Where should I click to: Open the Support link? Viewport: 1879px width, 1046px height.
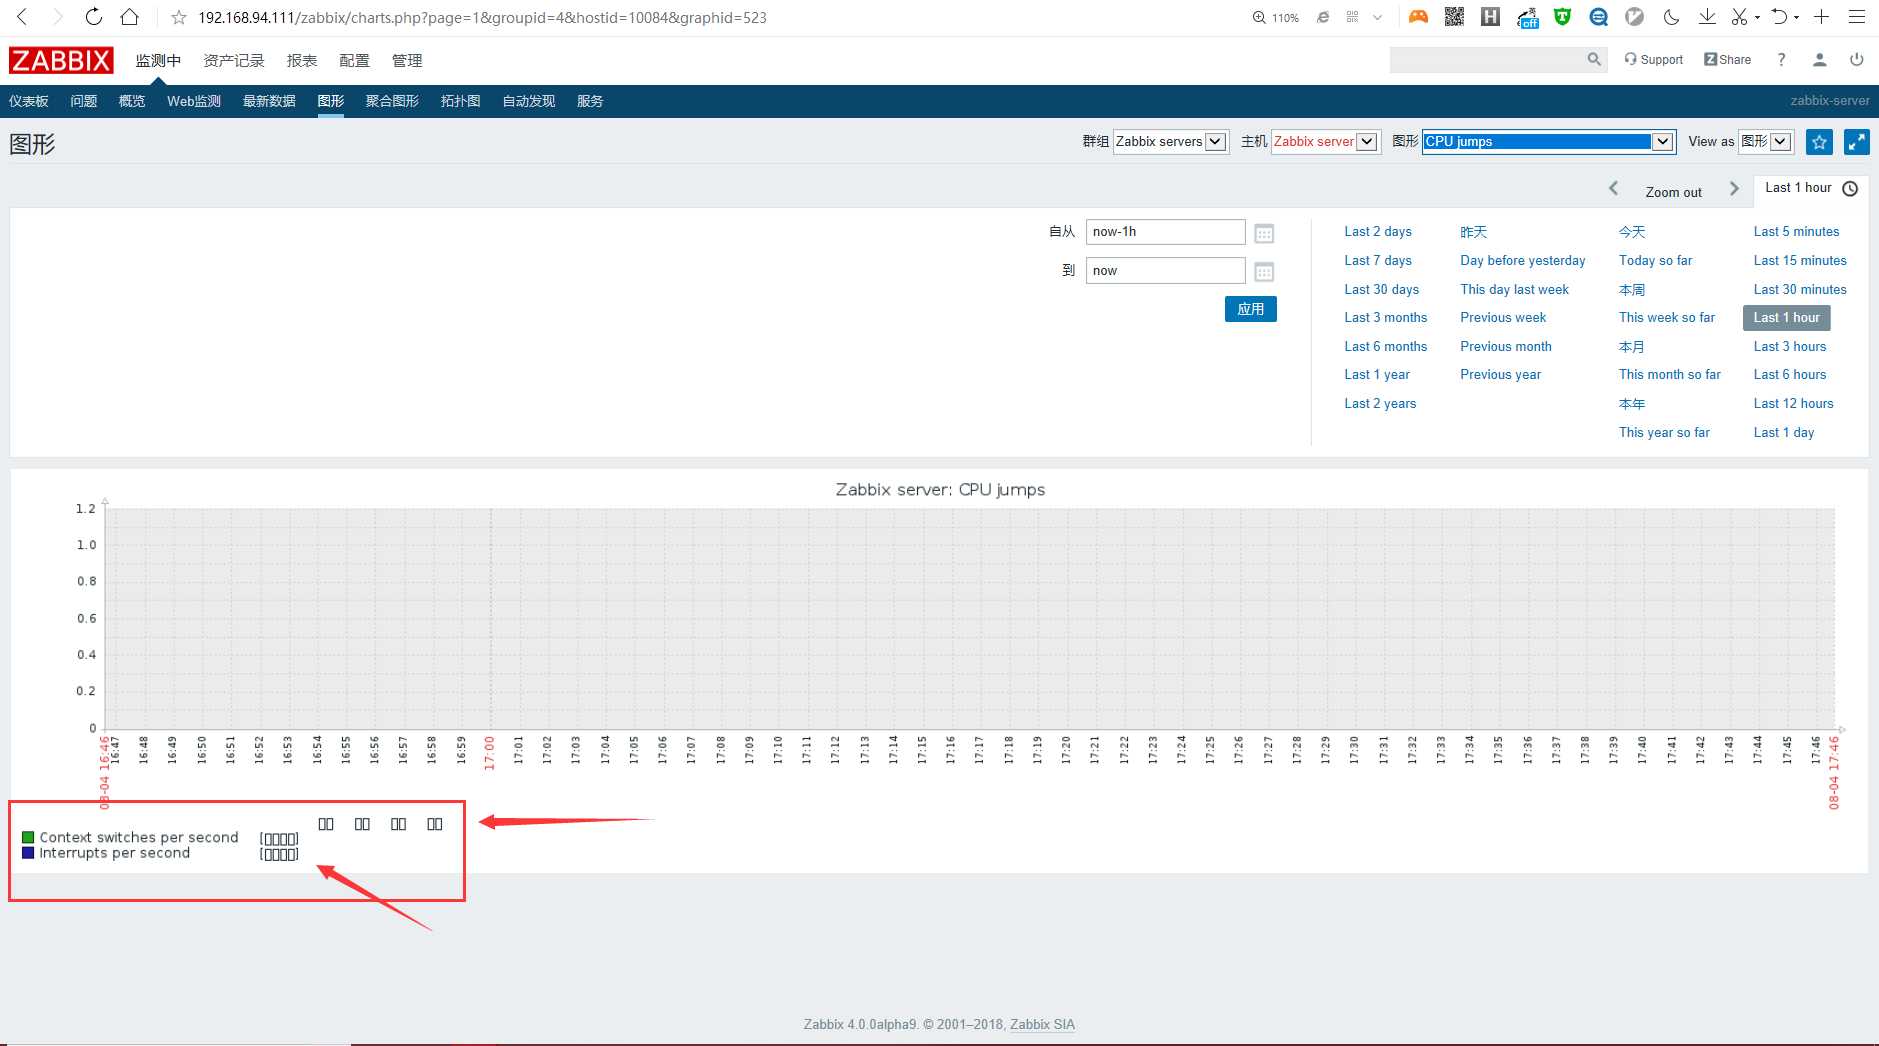pyautogui.click(x=1653, y=60)
